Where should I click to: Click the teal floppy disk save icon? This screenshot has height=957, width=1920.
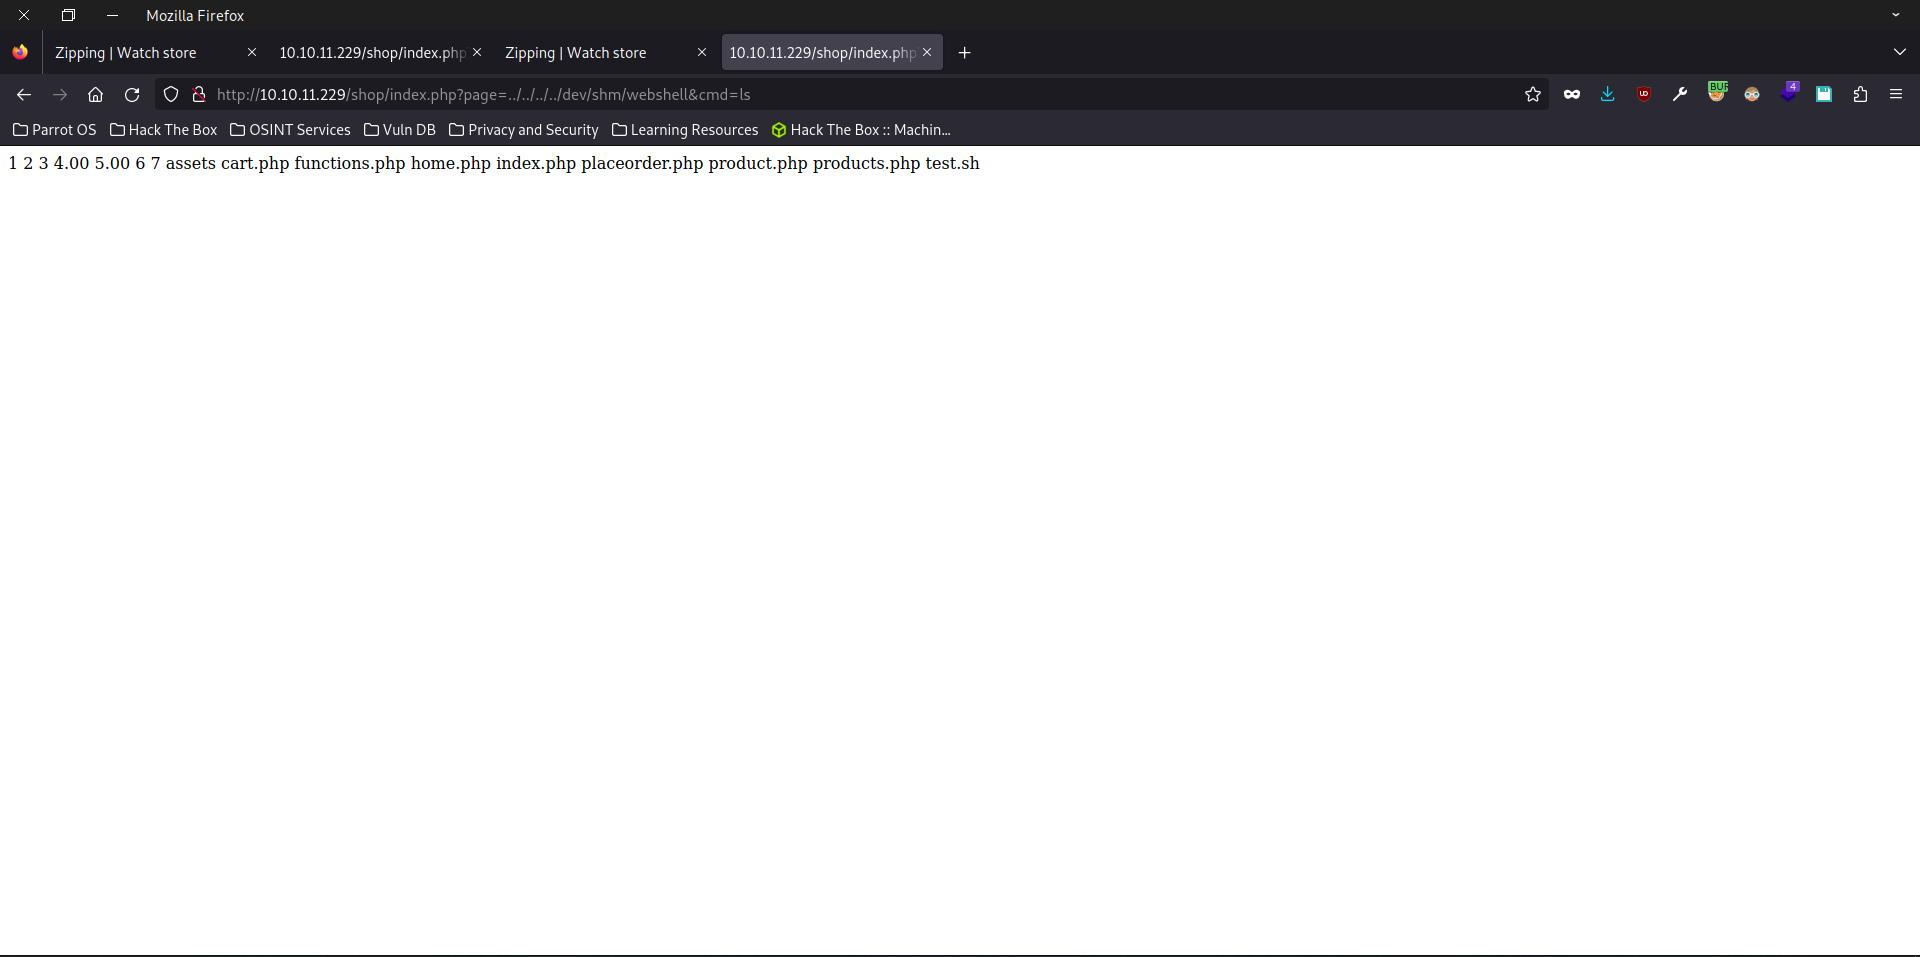1824,94
